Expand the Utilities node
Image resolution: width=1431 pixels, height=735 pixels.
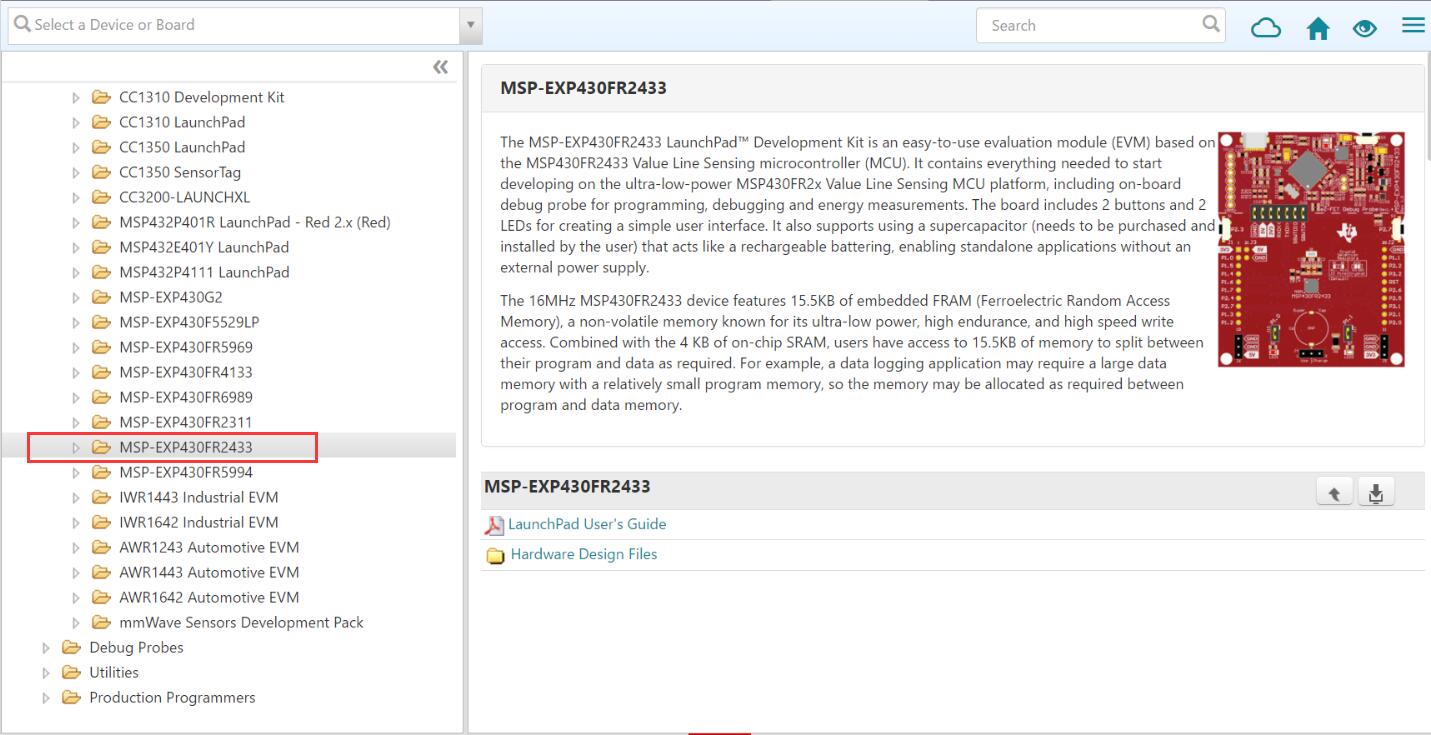point(46,672)
